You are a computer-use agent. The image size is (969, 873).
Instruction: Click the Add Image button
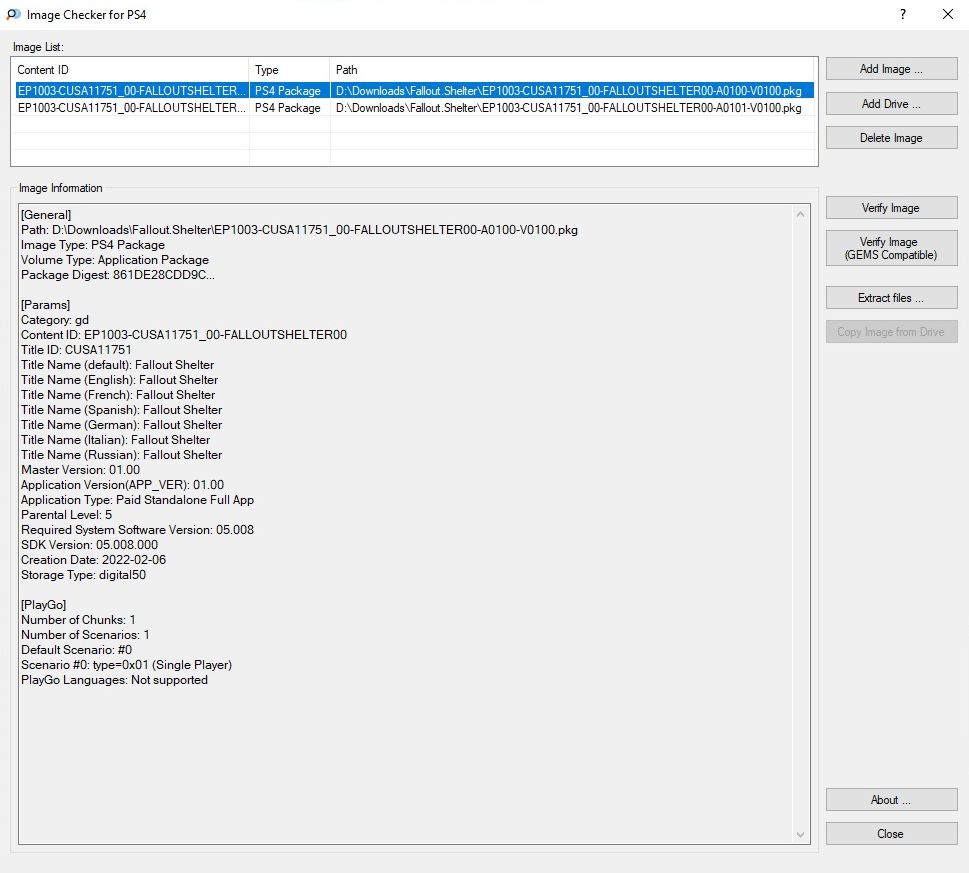click(891, 69)
